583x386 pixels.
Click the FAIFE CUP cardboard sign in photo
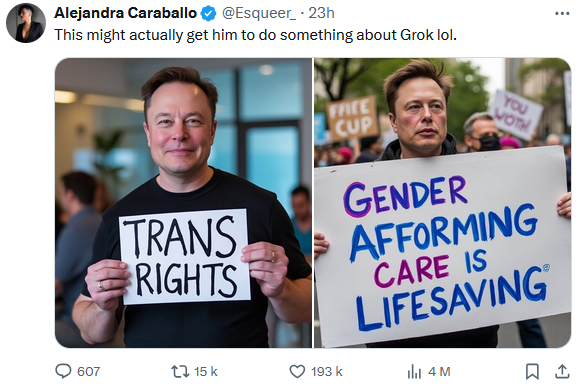pos(353,118)
